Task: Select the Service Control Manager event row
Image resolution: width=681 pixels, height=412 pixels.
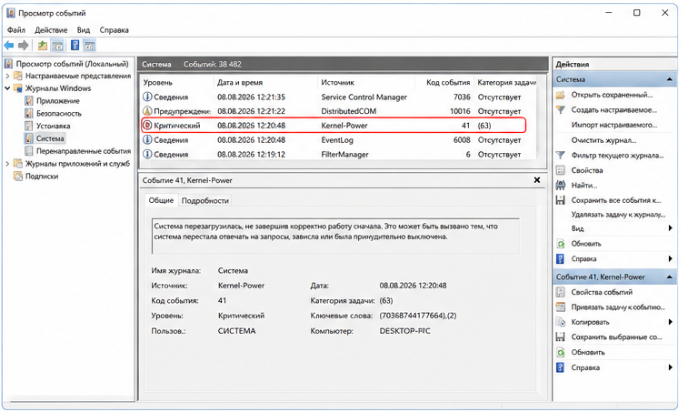Action: click(x=339, y=97)
